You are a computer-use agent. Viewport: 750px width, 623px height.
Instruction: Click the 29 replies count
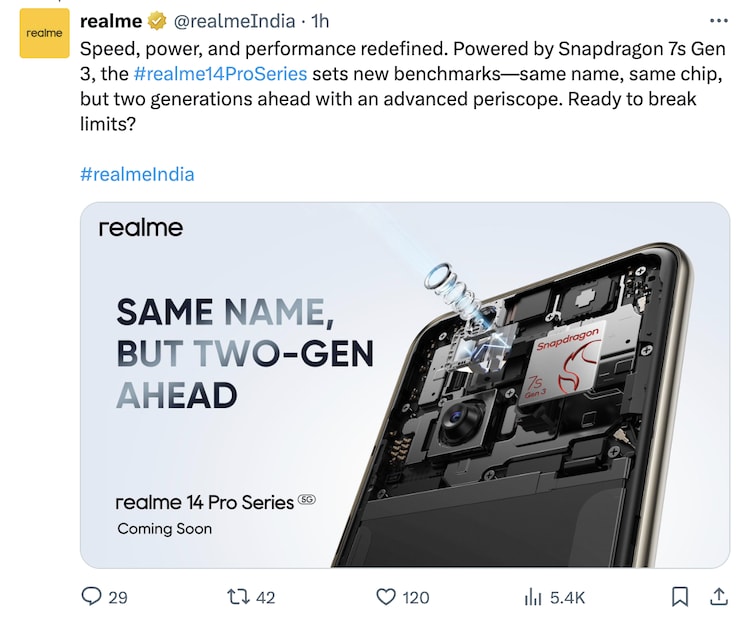[x=118, y=598]
